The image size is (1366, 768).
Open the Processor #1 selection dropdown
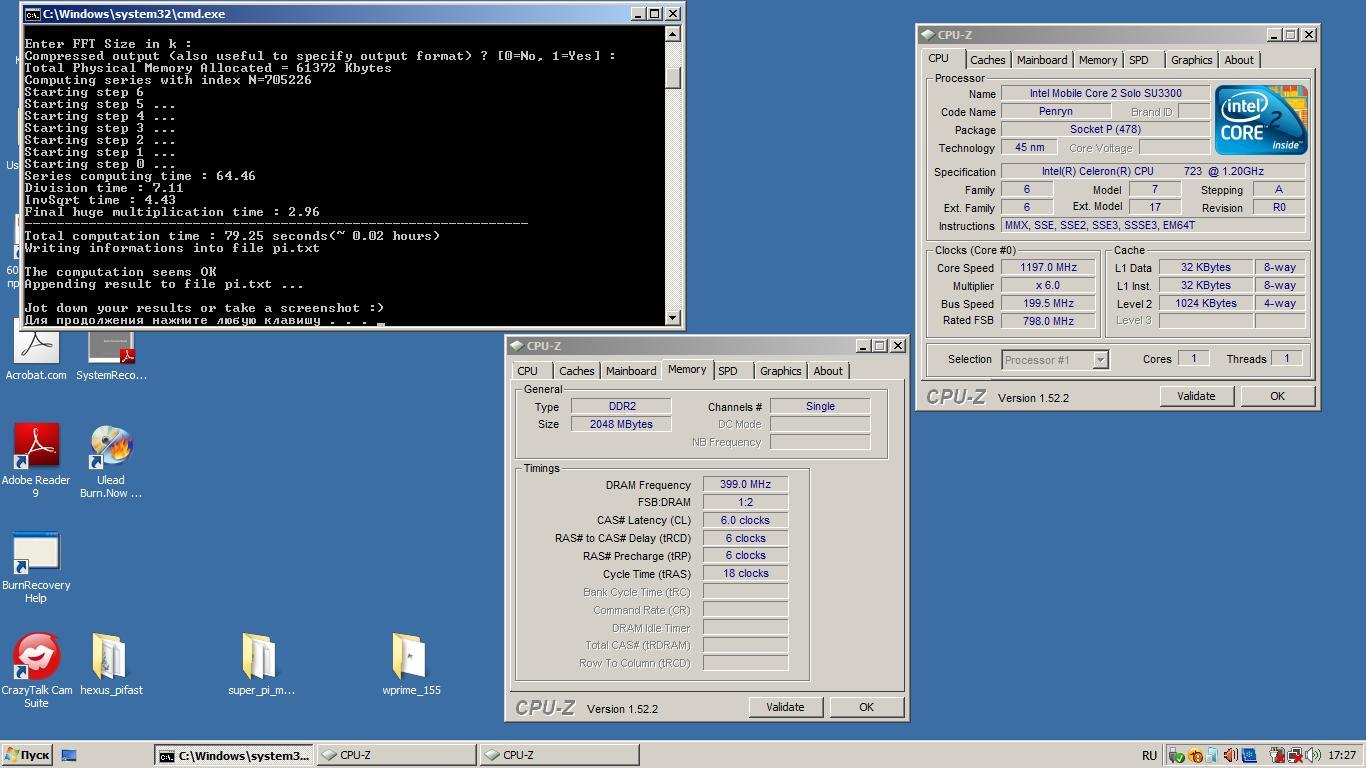click(1055, 360)
